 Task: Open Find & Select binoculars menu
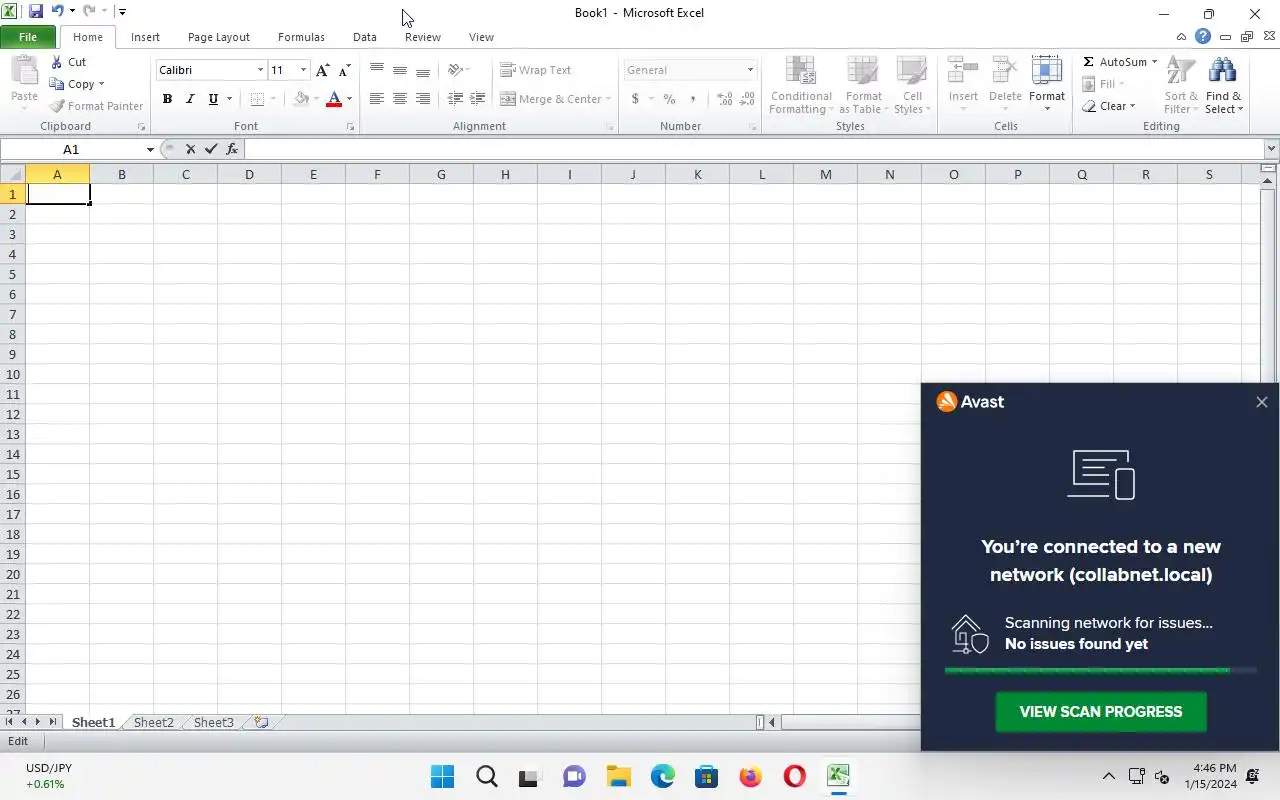click(x=1223, y=86)
